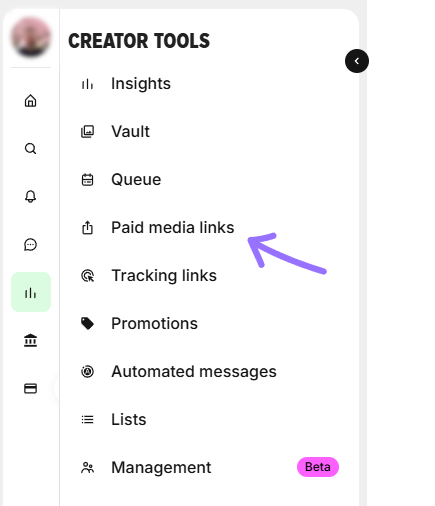Open the Home icon in the sidebar

[x=30, y=100]
